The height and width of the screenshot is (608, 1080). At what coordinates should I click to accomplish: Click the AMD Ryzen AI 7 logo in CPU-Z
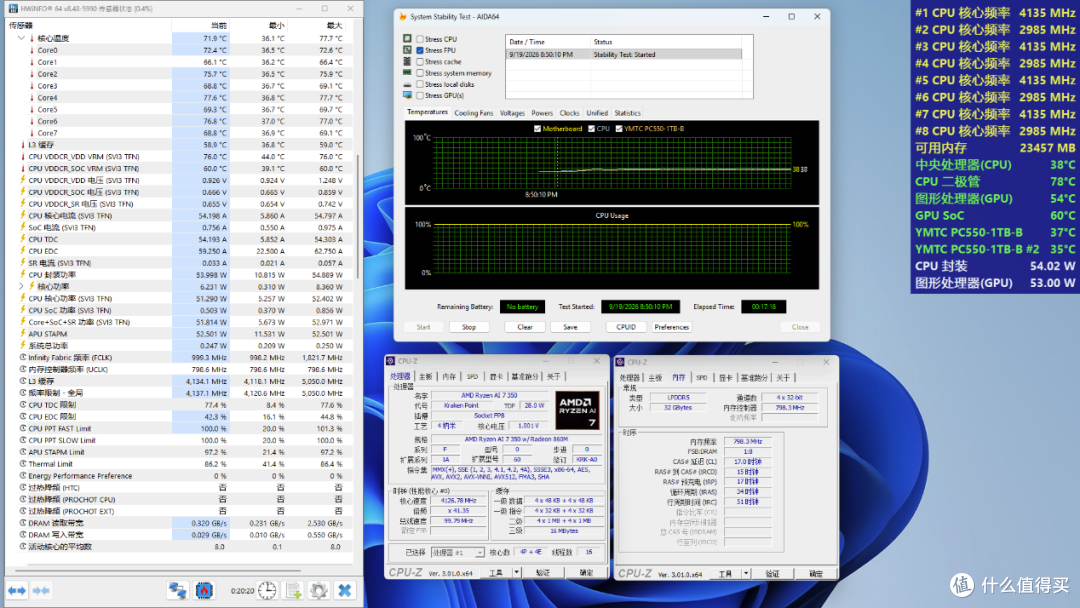[x=577, y=410]
